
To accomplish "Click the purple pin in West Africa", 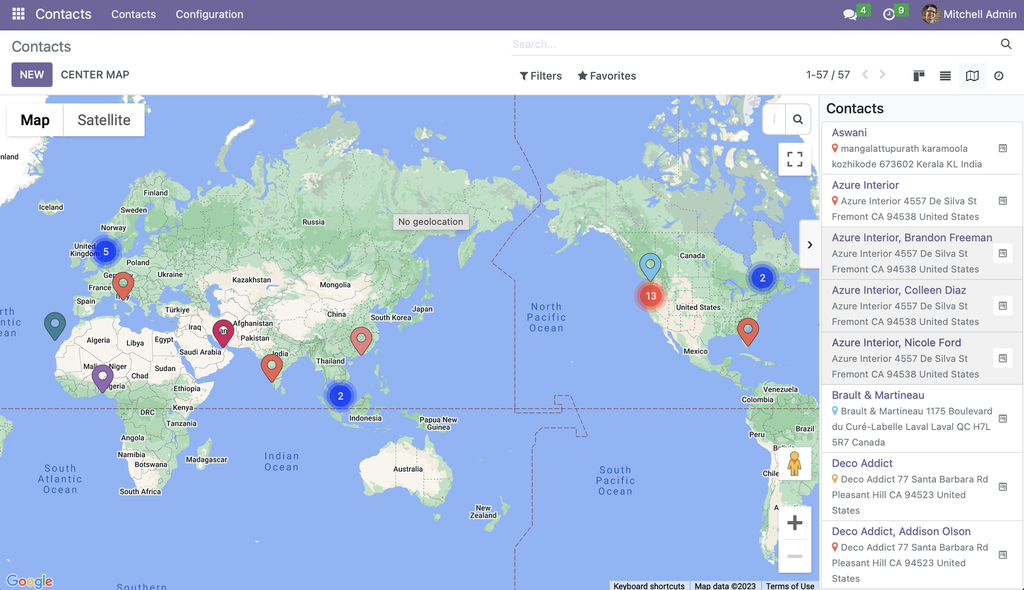I will click(x=102, y=378).
